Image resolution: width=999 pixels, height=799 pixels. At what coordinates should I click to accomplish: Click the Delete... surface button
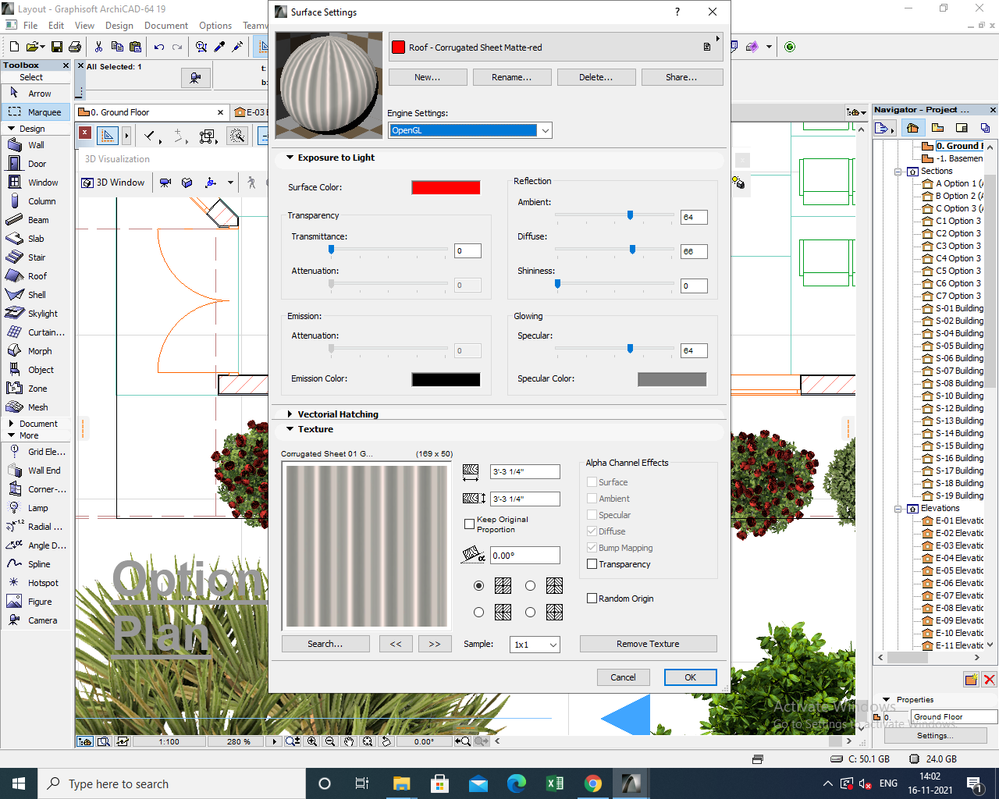[596, 77]
